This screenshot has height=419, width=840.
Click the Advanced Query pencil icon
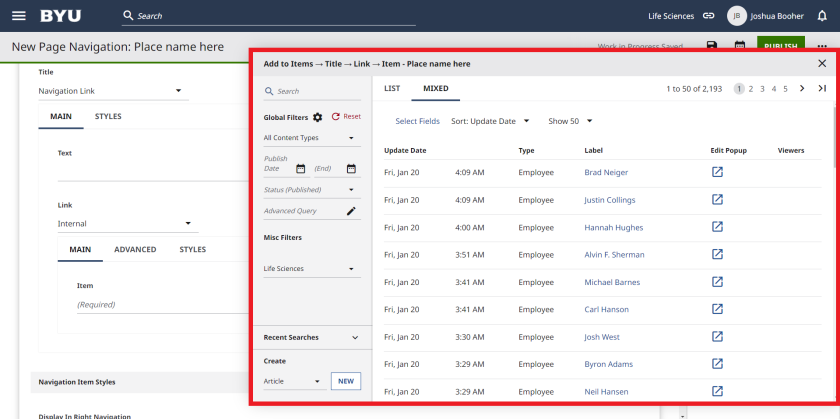[351, 211]
